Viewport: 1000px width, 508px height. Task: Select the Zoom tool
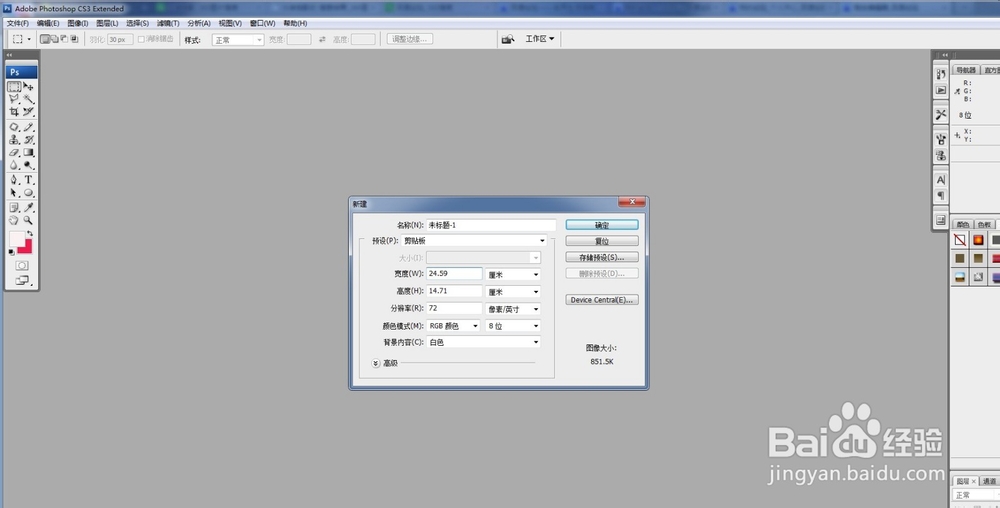click(x=29, y=221)
